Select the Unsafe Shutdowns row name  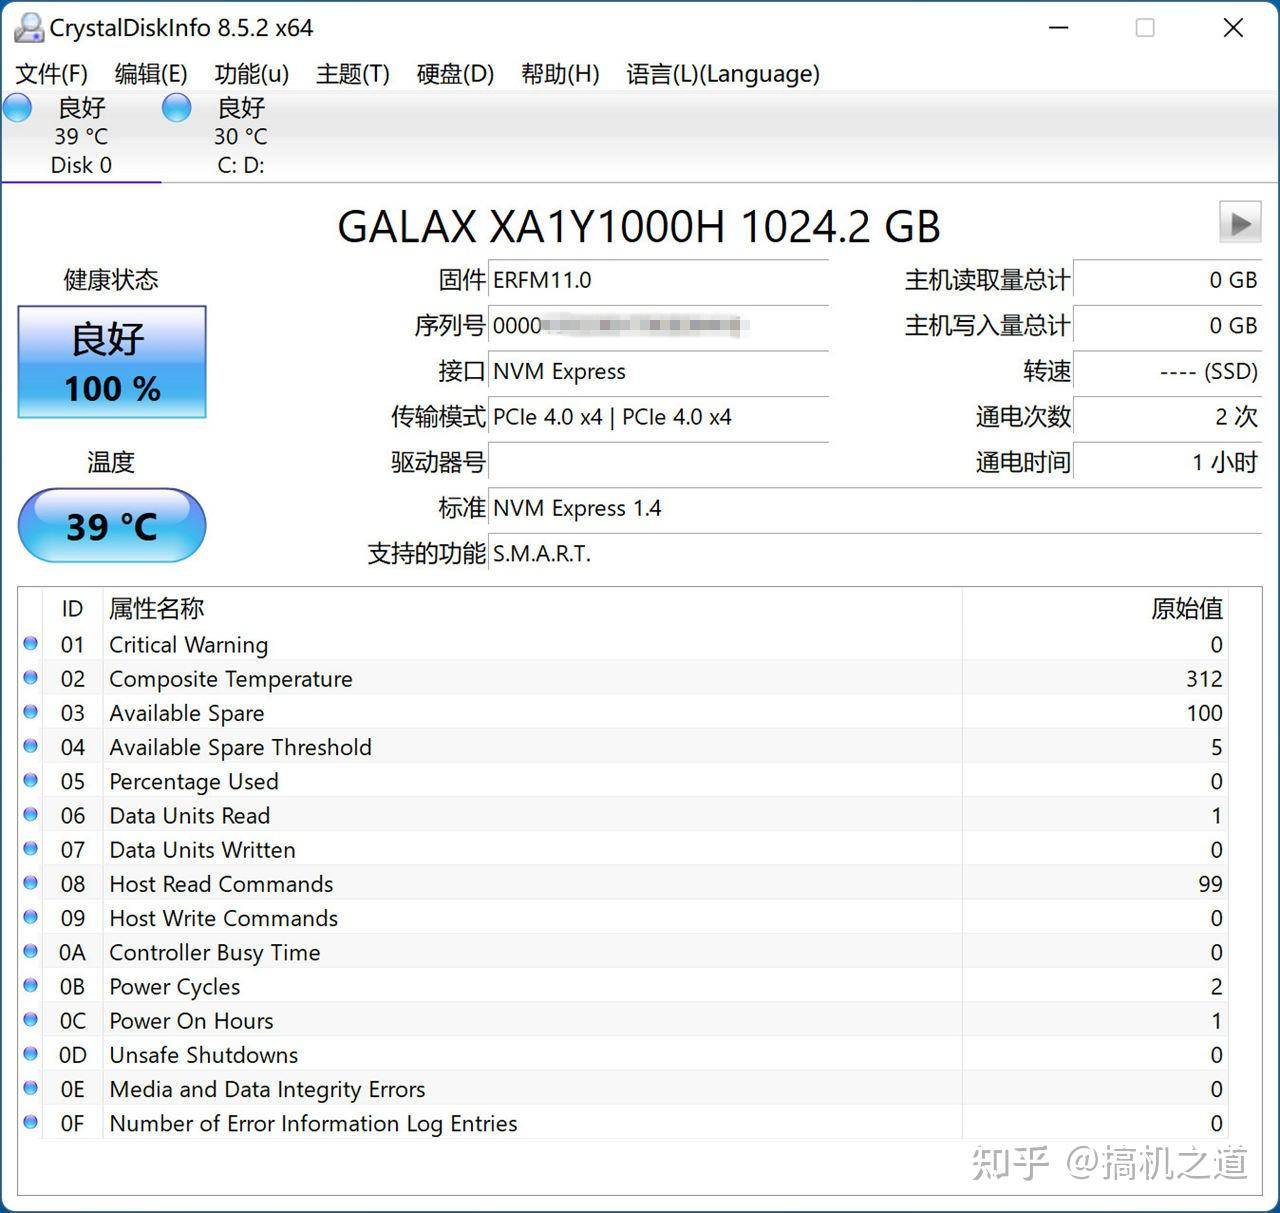(x=203, y=1055)
